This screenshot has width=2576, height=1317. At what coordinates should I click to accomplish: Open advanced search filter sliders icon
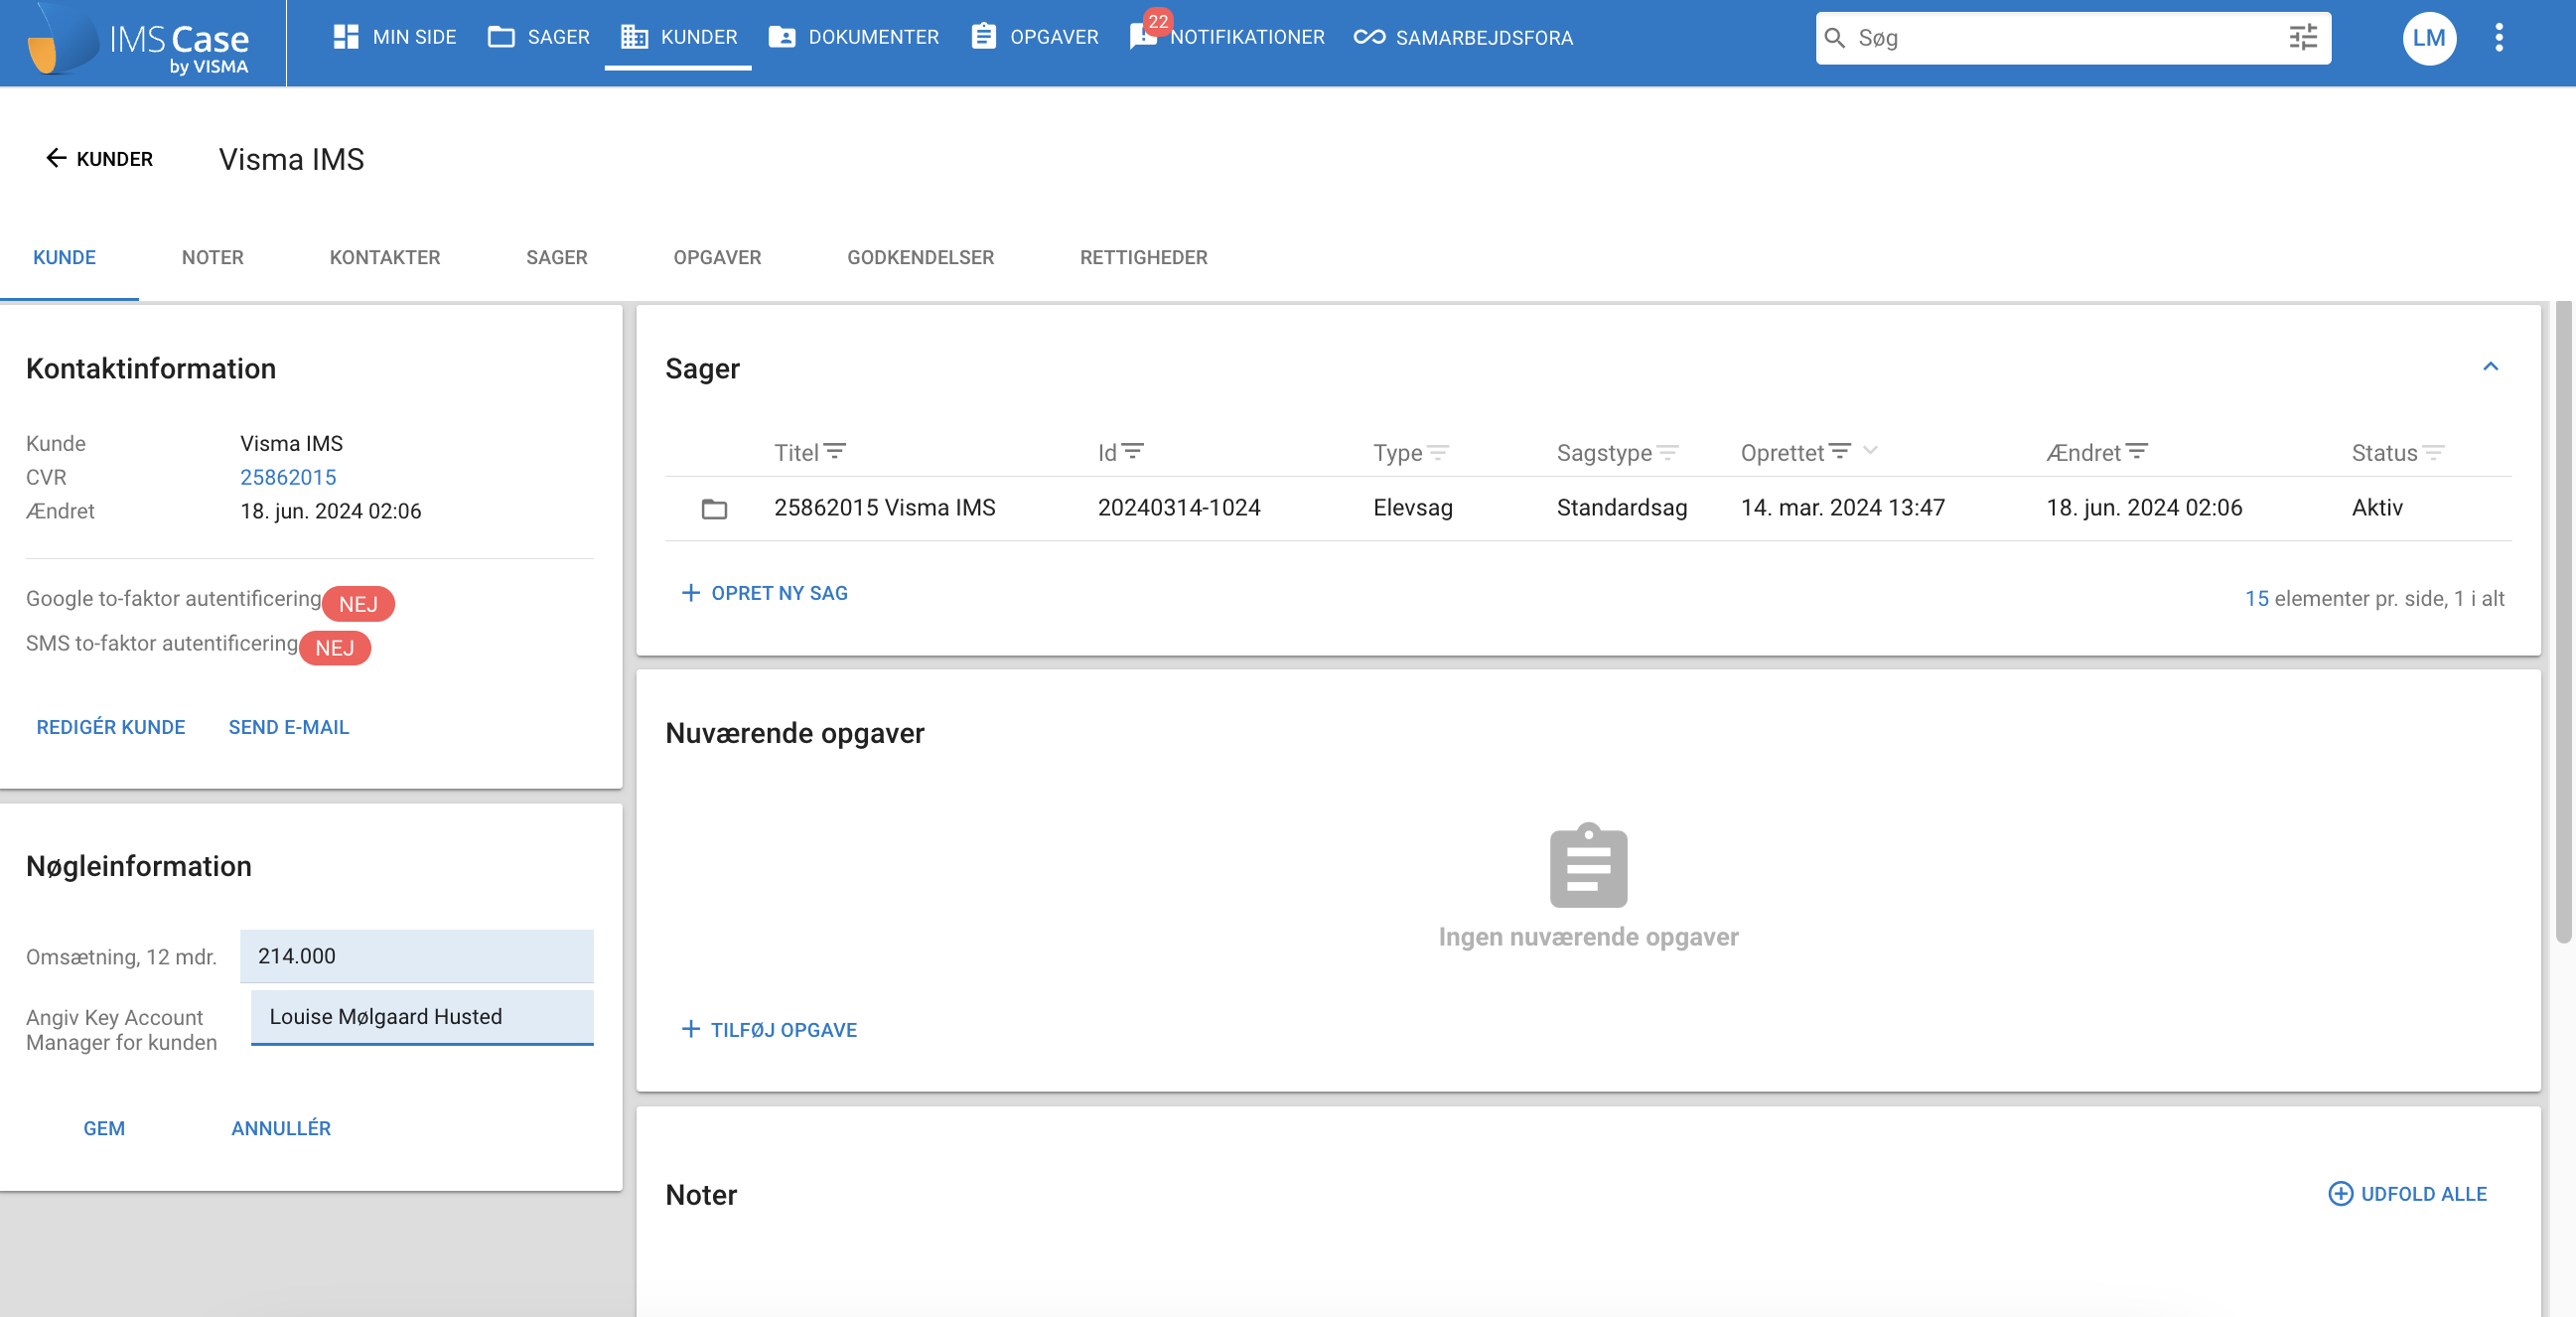point(2303,38)
